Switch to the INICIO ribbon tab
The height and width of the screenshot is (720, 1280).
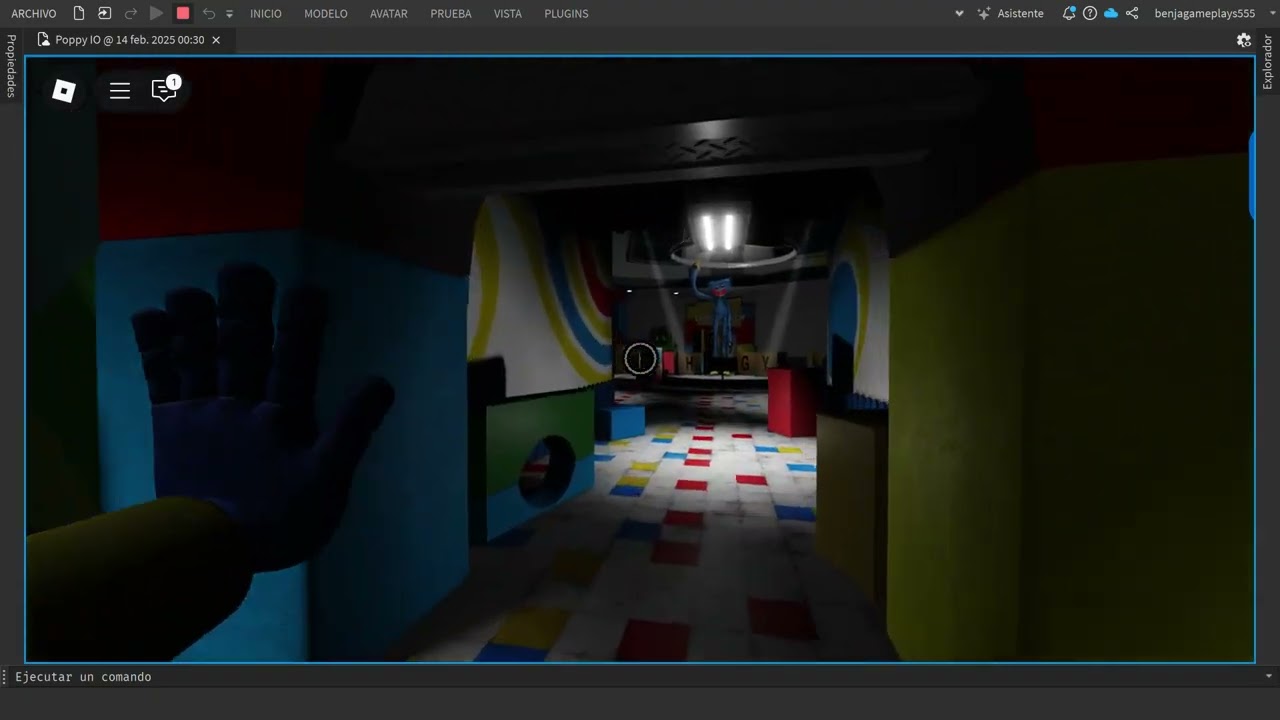coord(266,14)
